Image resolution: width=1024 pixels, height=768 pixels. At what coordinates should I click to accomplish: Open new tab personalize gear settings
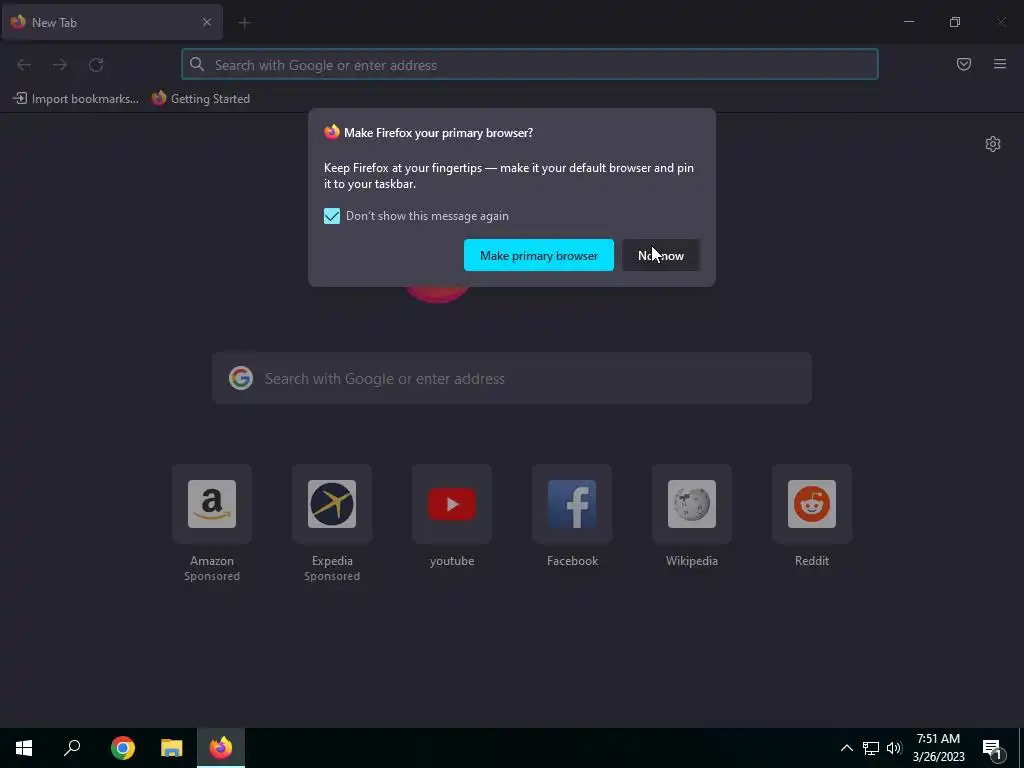993,144
